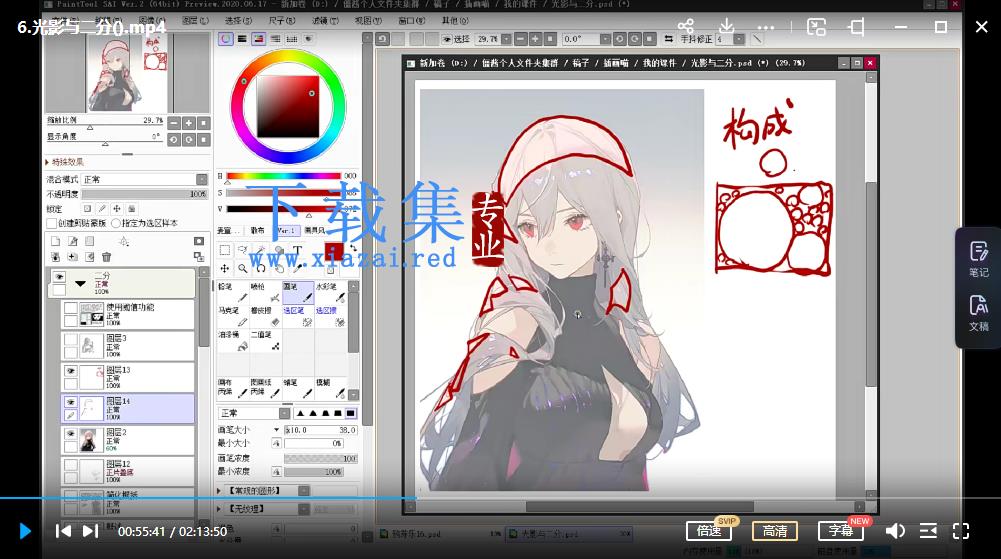Show the hidden 图层12 layer visibility box

(x=70, y=465)
